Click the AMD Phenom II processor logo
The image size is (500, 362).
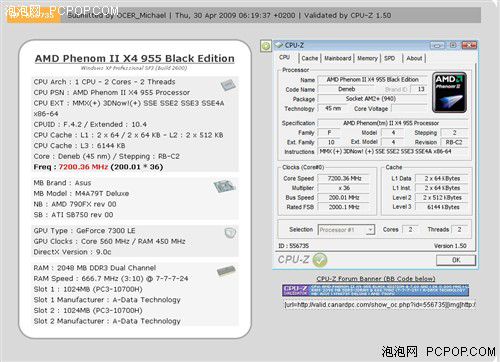(x=449, y=93)
